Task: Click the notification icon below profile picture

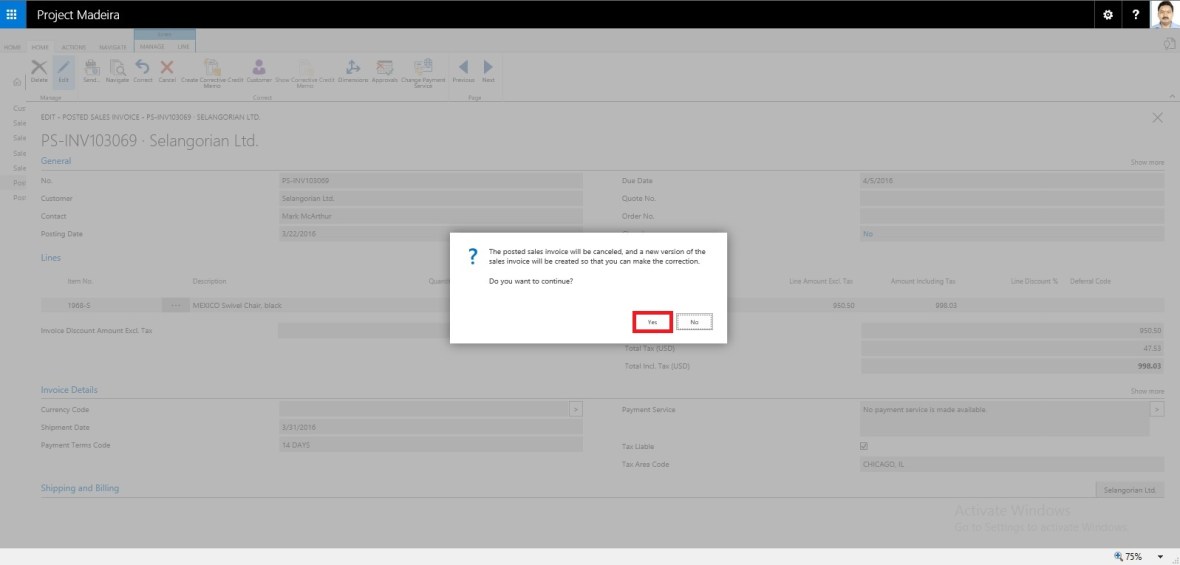Action: click(1169, 45)
